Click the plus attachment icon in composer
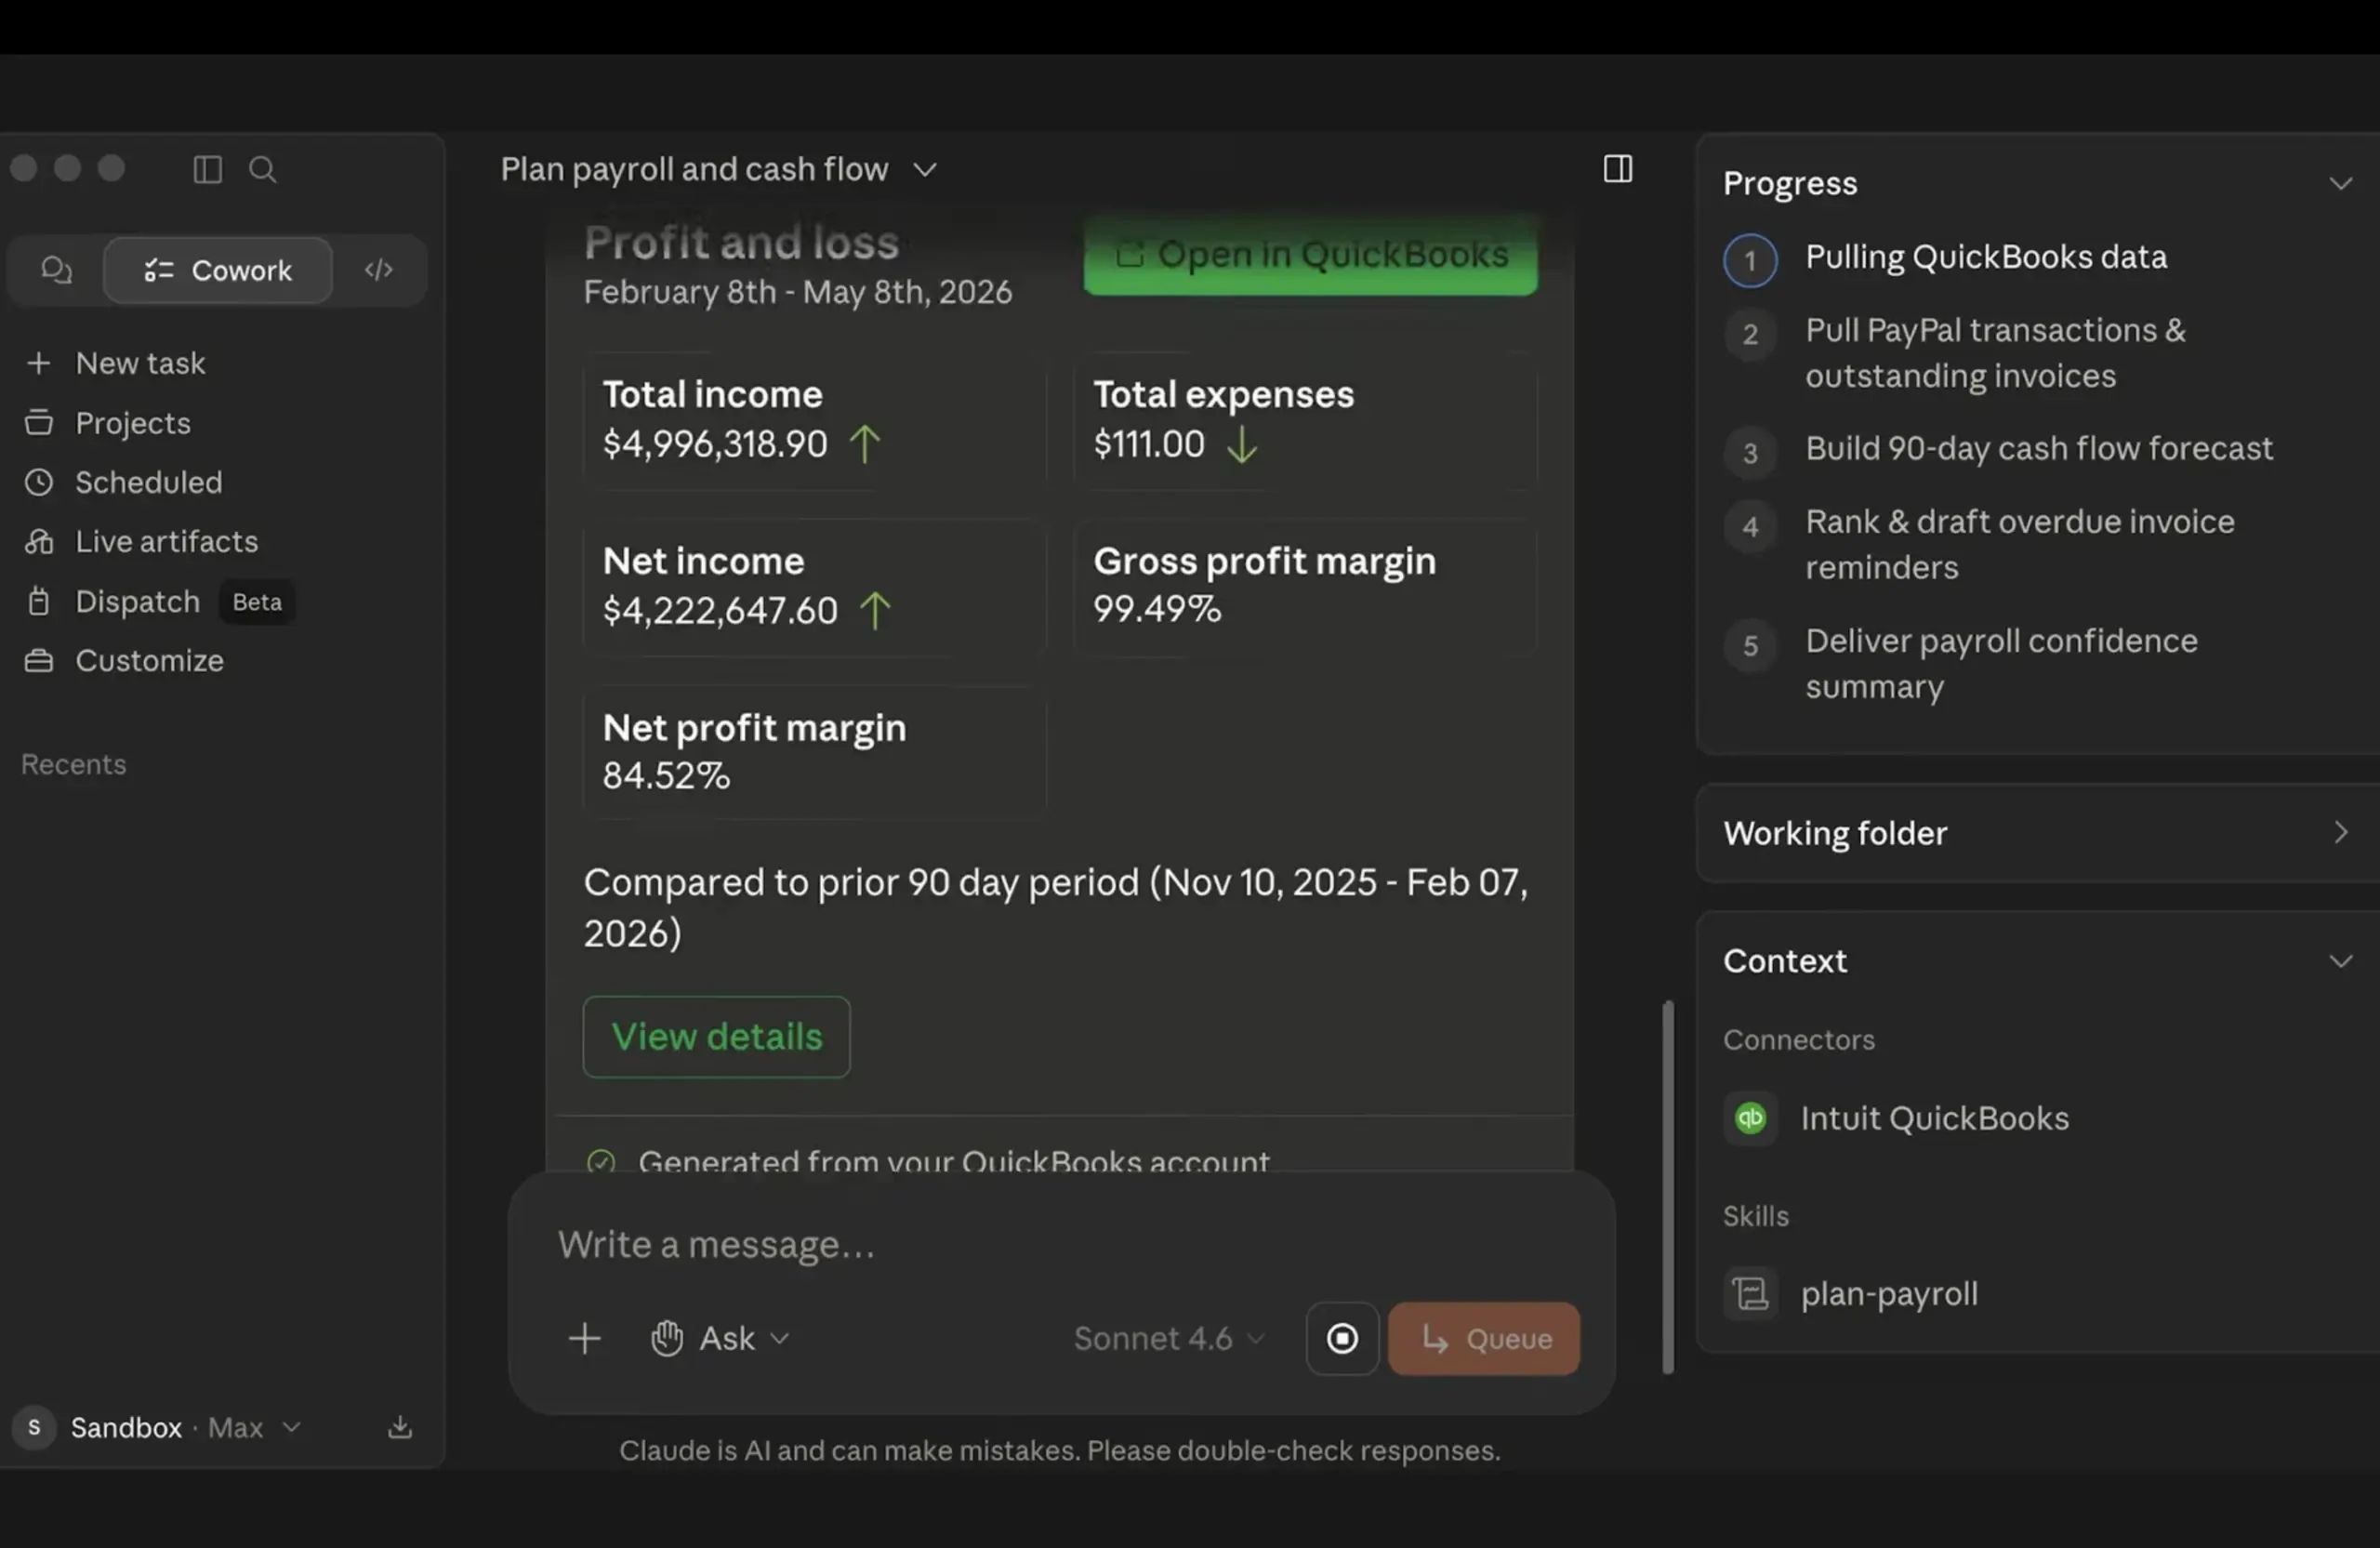2380x1548 pixels. pyautogui.click(x=585, y=1338)
